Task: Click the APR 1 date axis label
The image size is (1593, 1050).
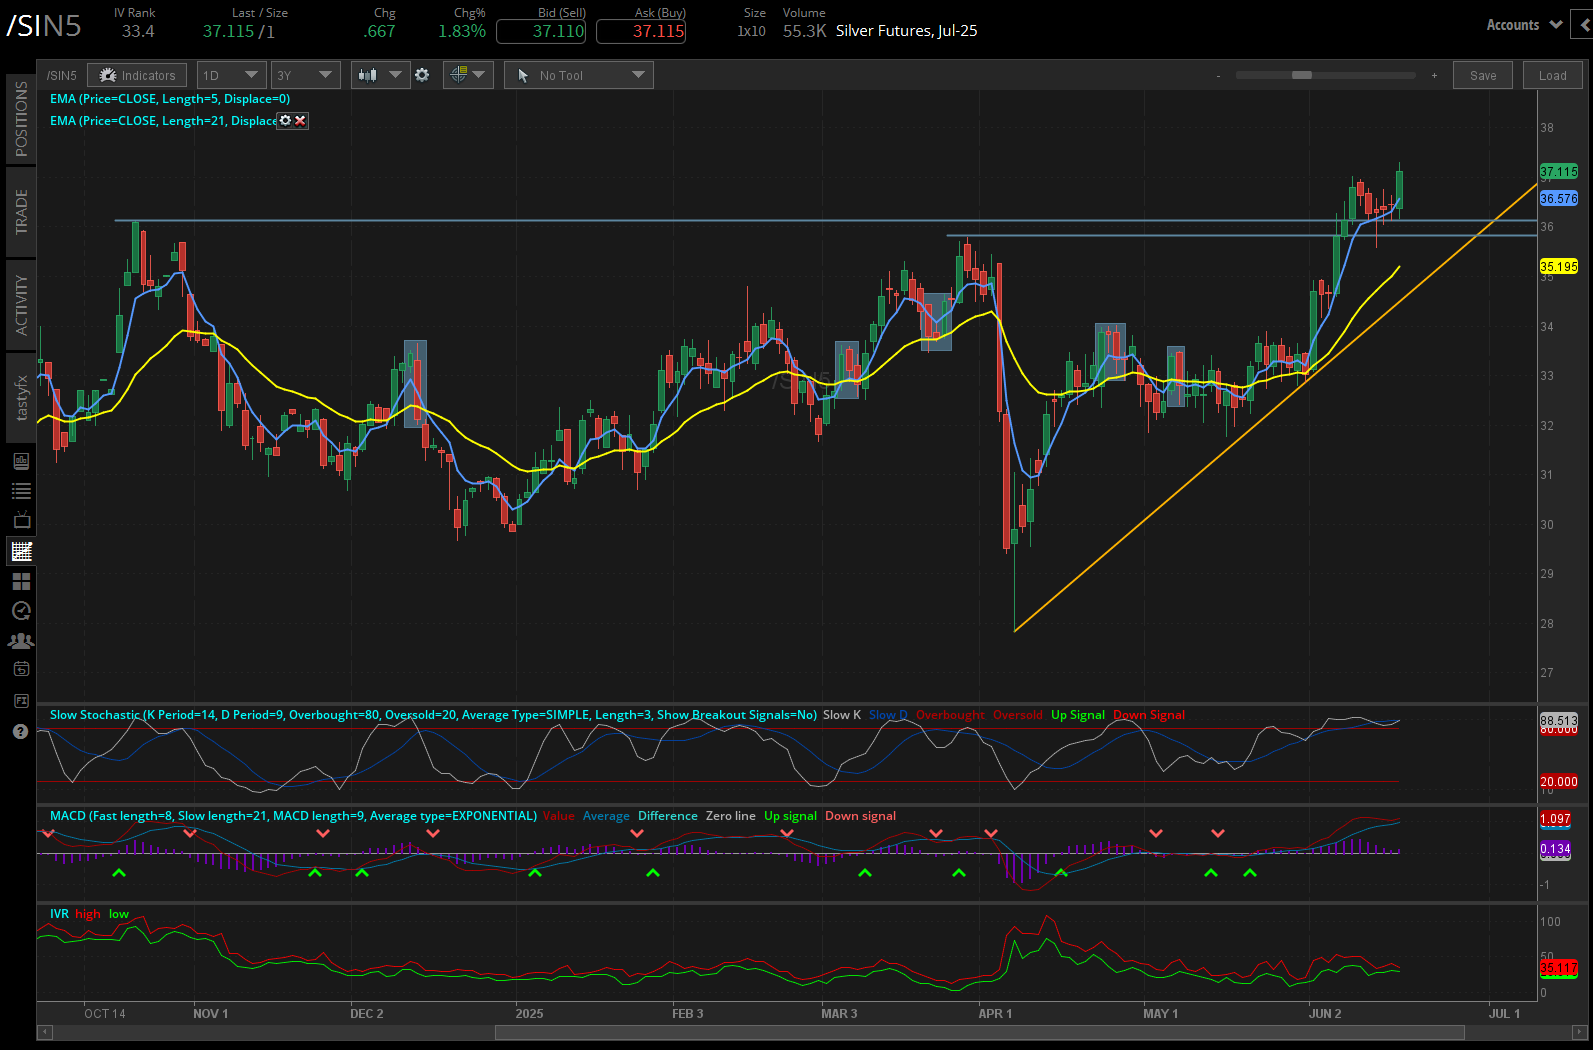Action: 995,1014
